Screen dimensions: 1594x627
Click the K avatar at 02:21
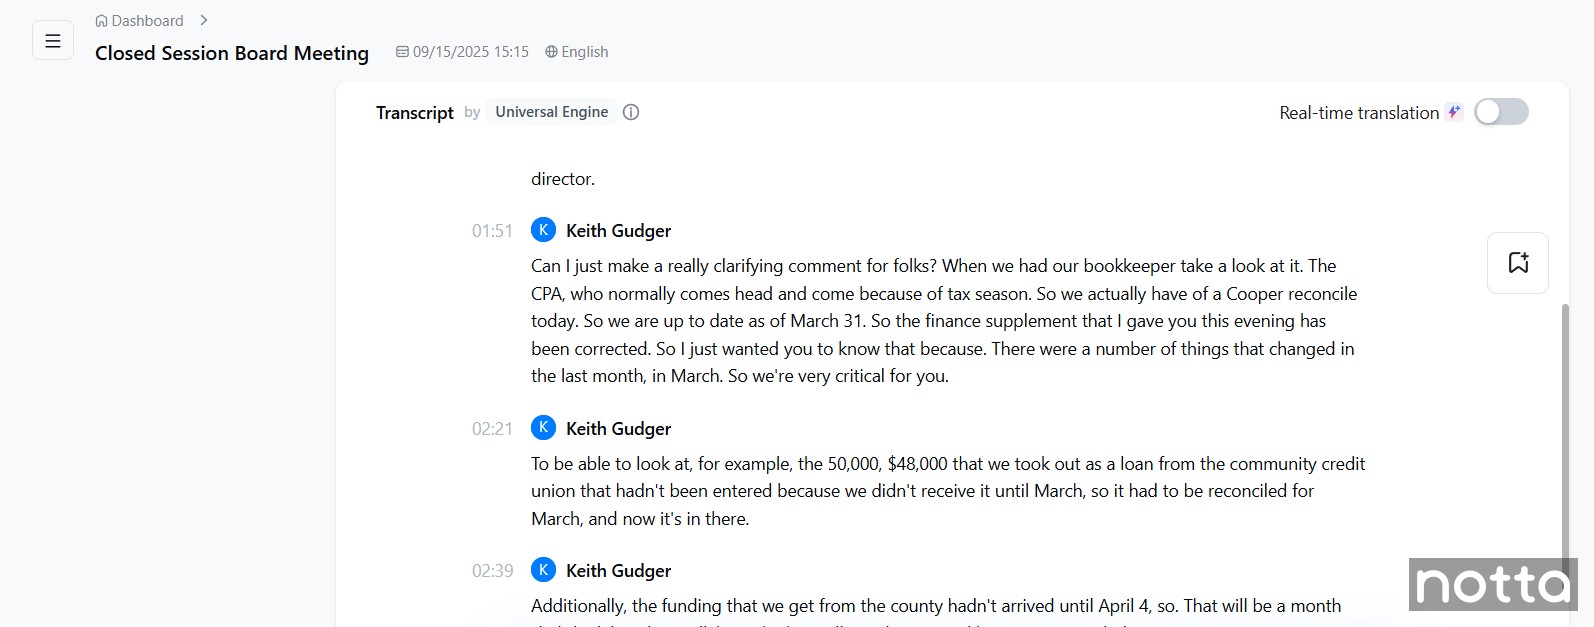[543, 428]
